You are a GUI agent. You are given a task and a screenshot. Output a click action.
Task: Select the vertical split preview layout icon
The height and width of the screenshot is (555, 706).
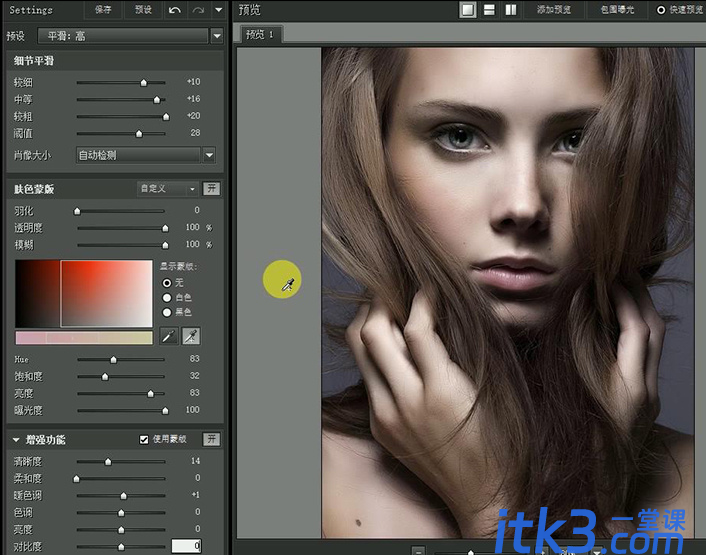(511, 10)
